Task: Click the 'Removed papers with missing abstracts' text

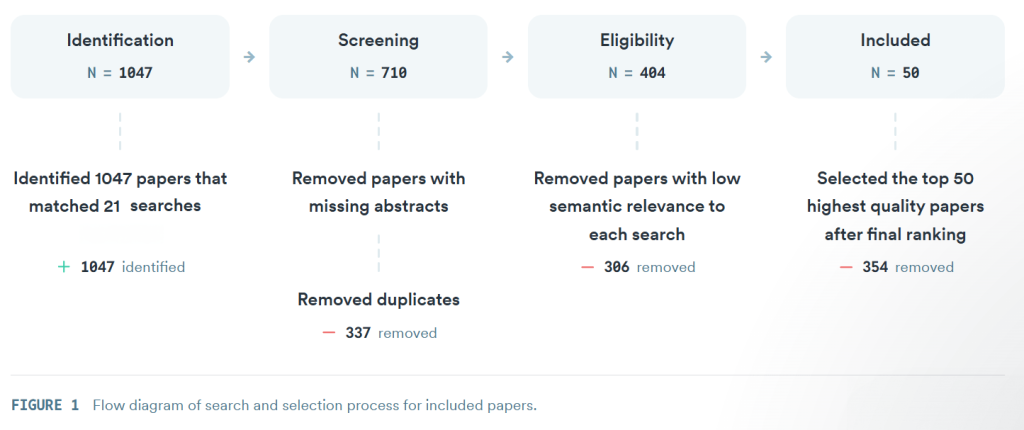Action: [378, 192]
